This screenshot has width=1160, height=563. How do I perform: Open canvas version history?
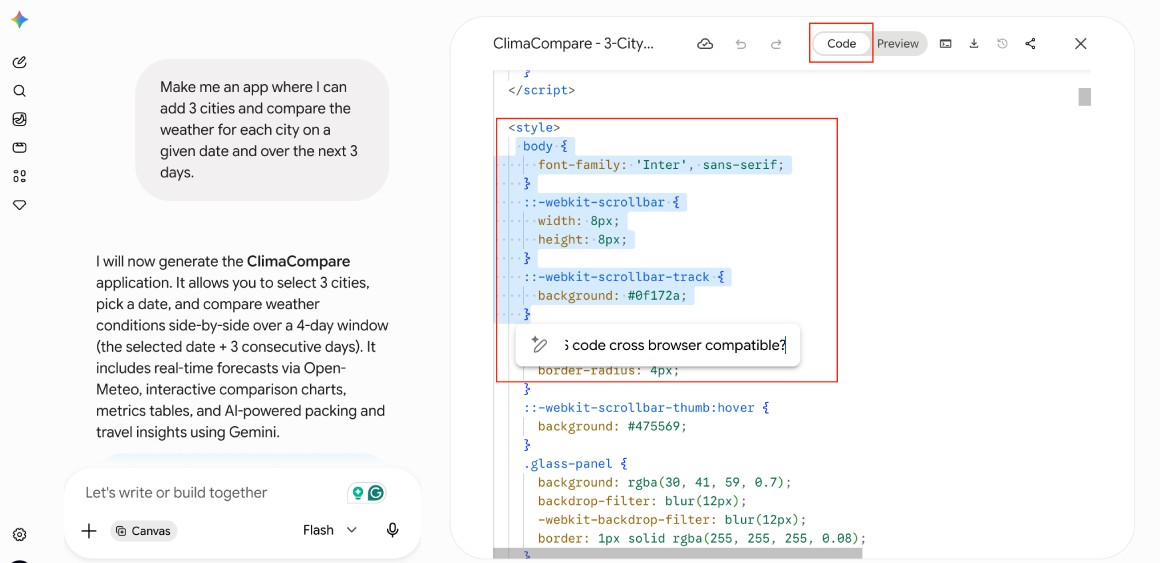1002,44
